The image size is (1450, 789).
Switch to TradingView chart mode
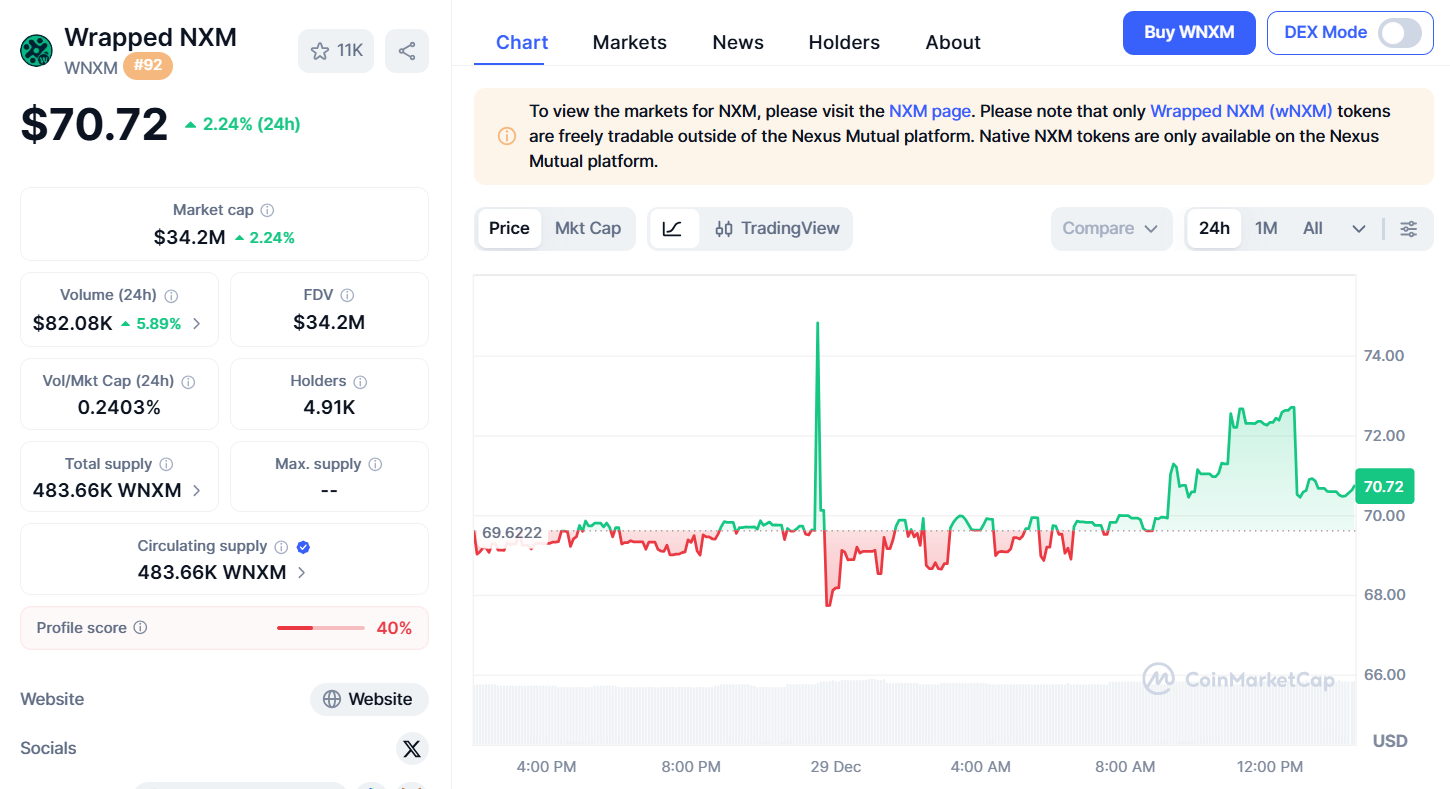[x=777, y=229]
